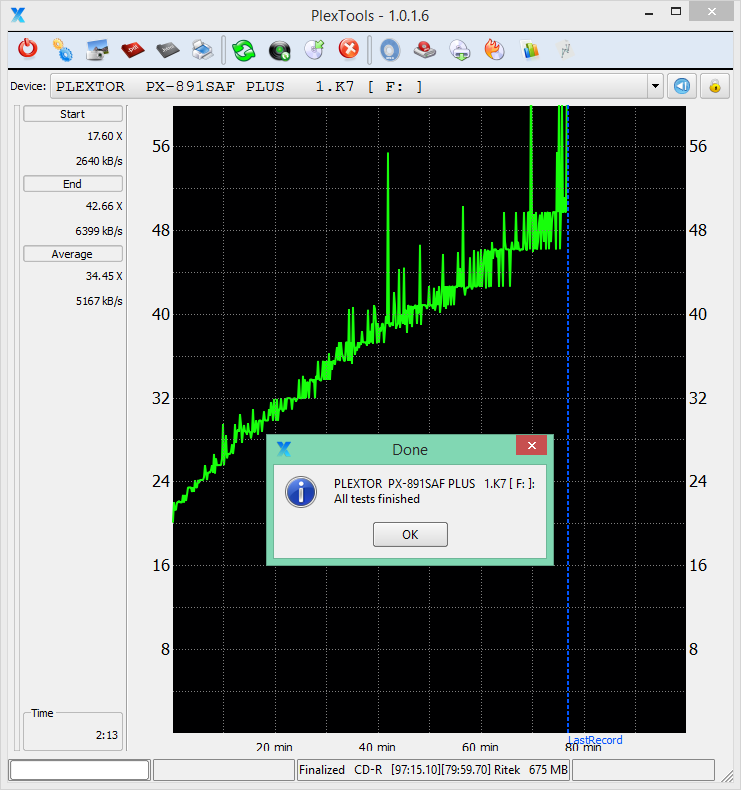Image resolution: width=741 pixels, height=790 pixels.
Task: Click the '675 MB' capacity status text
Action: (548, 770)
